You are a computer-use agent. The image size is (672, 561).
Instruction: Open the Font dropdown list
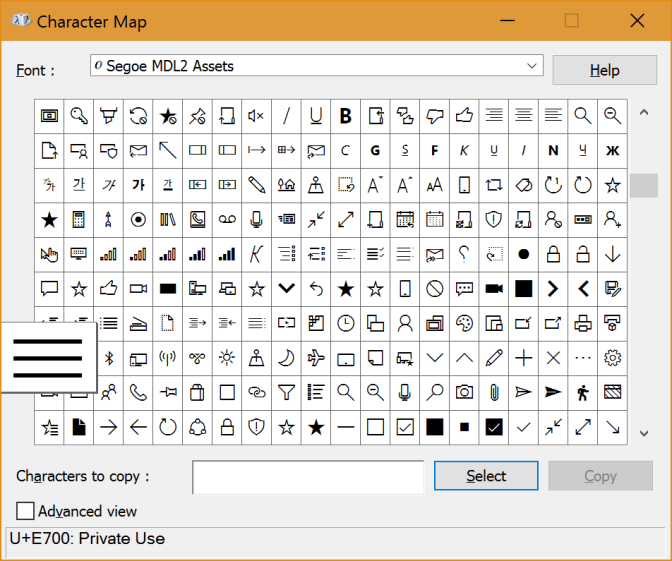pyautogui.click(x=532, y=66)
